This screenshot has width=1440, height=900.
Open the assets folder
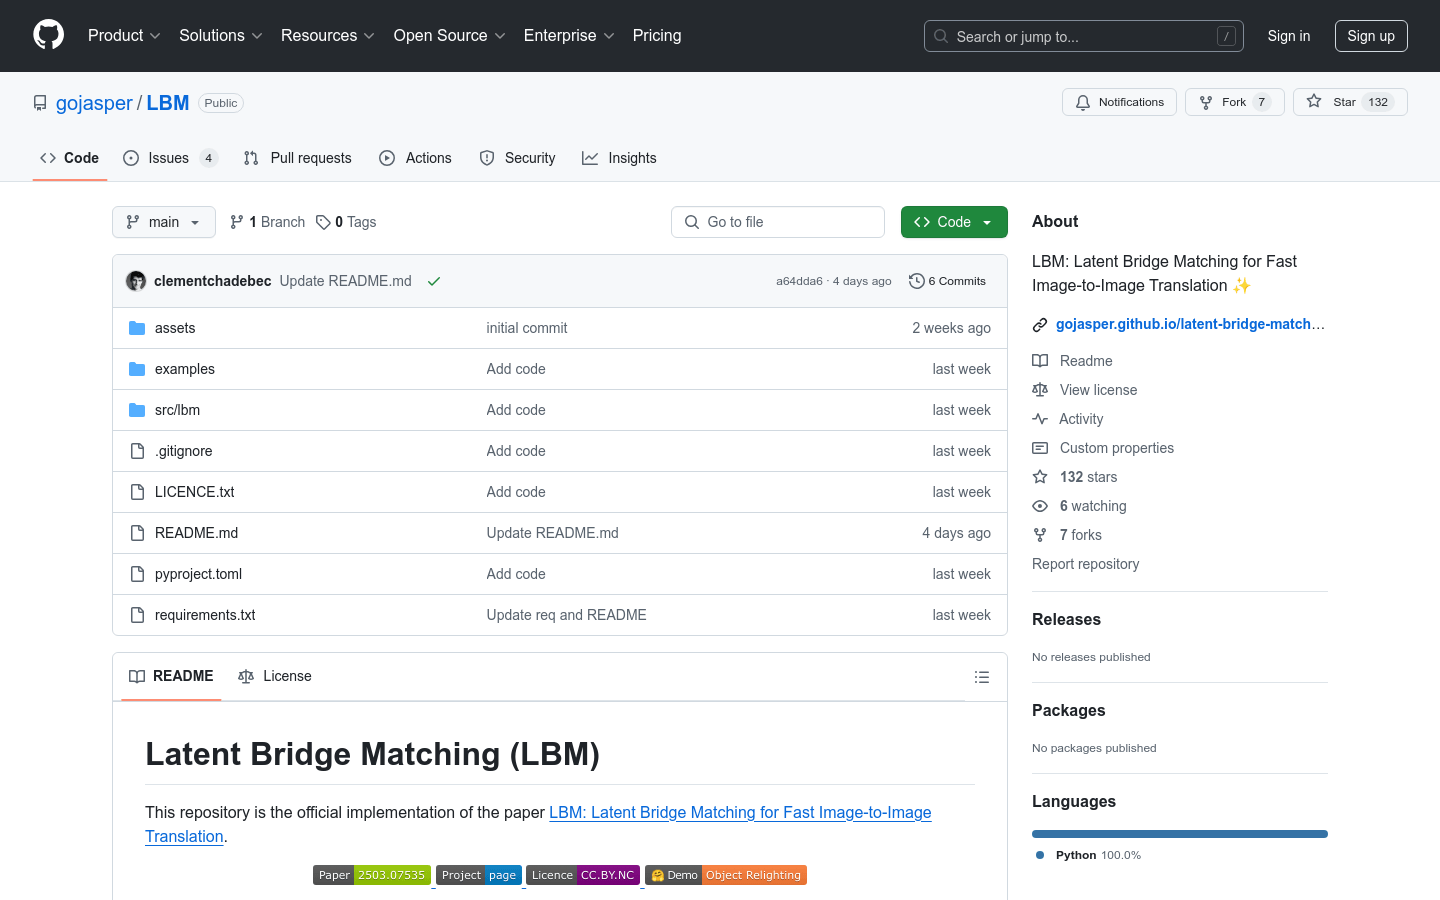tap(175, 328)
